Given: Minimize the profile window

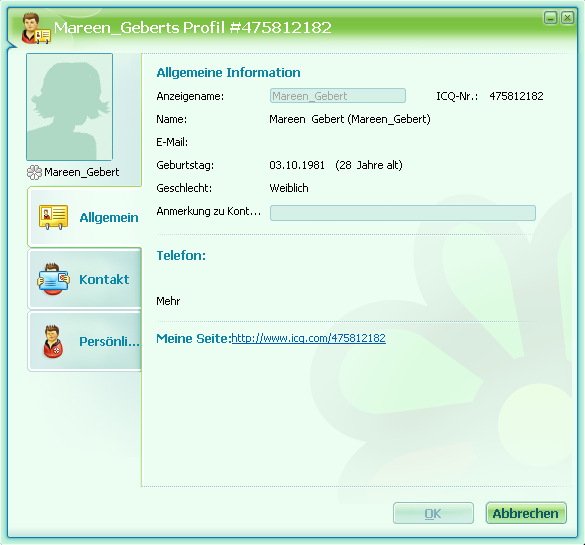Looking at the screenshot, I should coord(551,17).
